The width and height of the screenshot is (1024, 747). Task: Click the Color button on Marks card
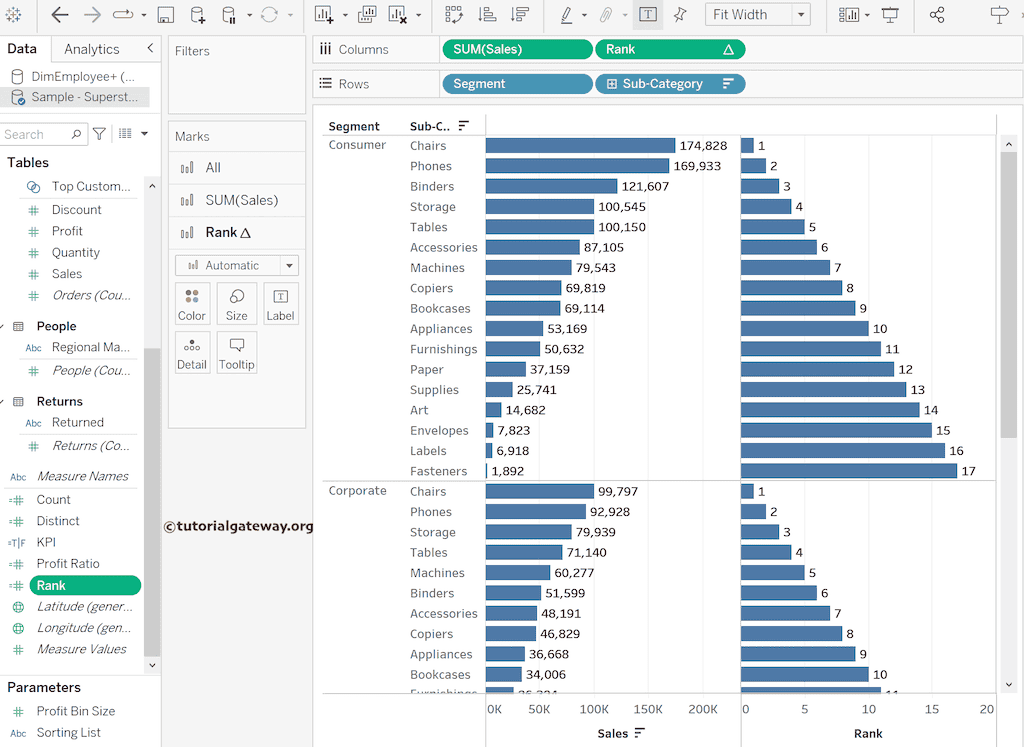(191, 304)
